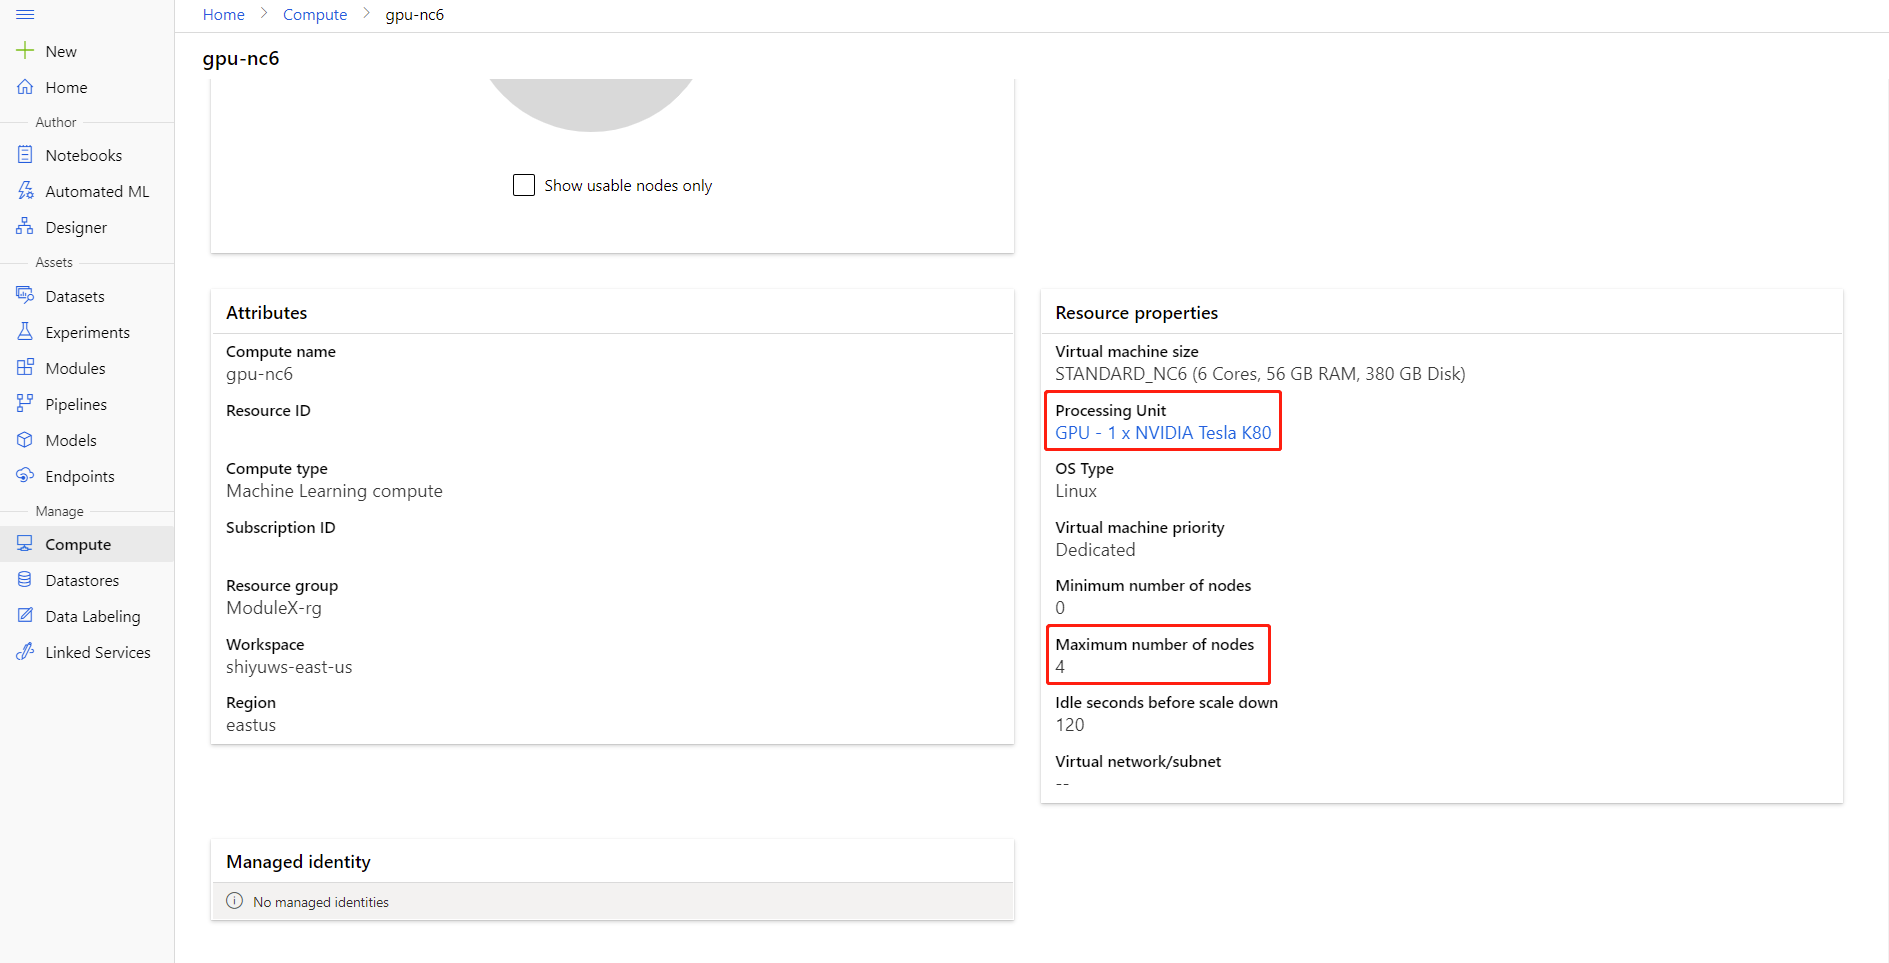Enable the Show usable nodes only checkbox
Viewport: 1889px width, 963px height.
(524, 185)
